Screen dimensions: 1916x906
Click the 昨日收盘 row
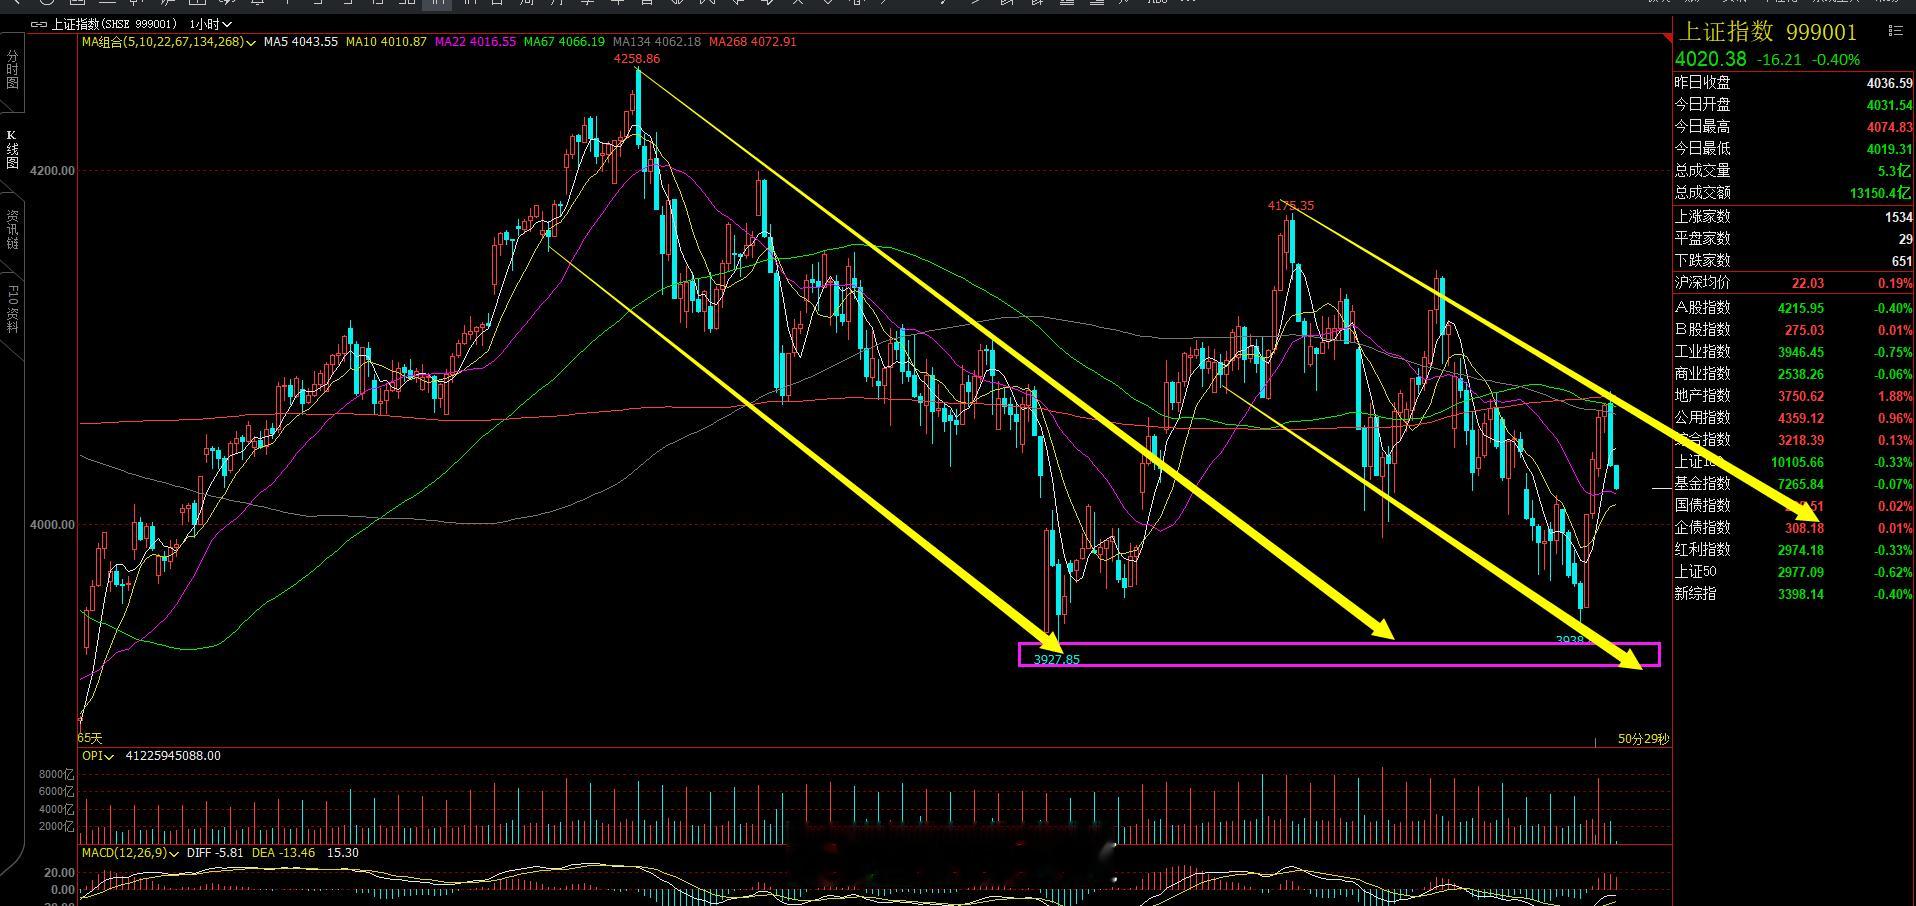pos(1794,83)
